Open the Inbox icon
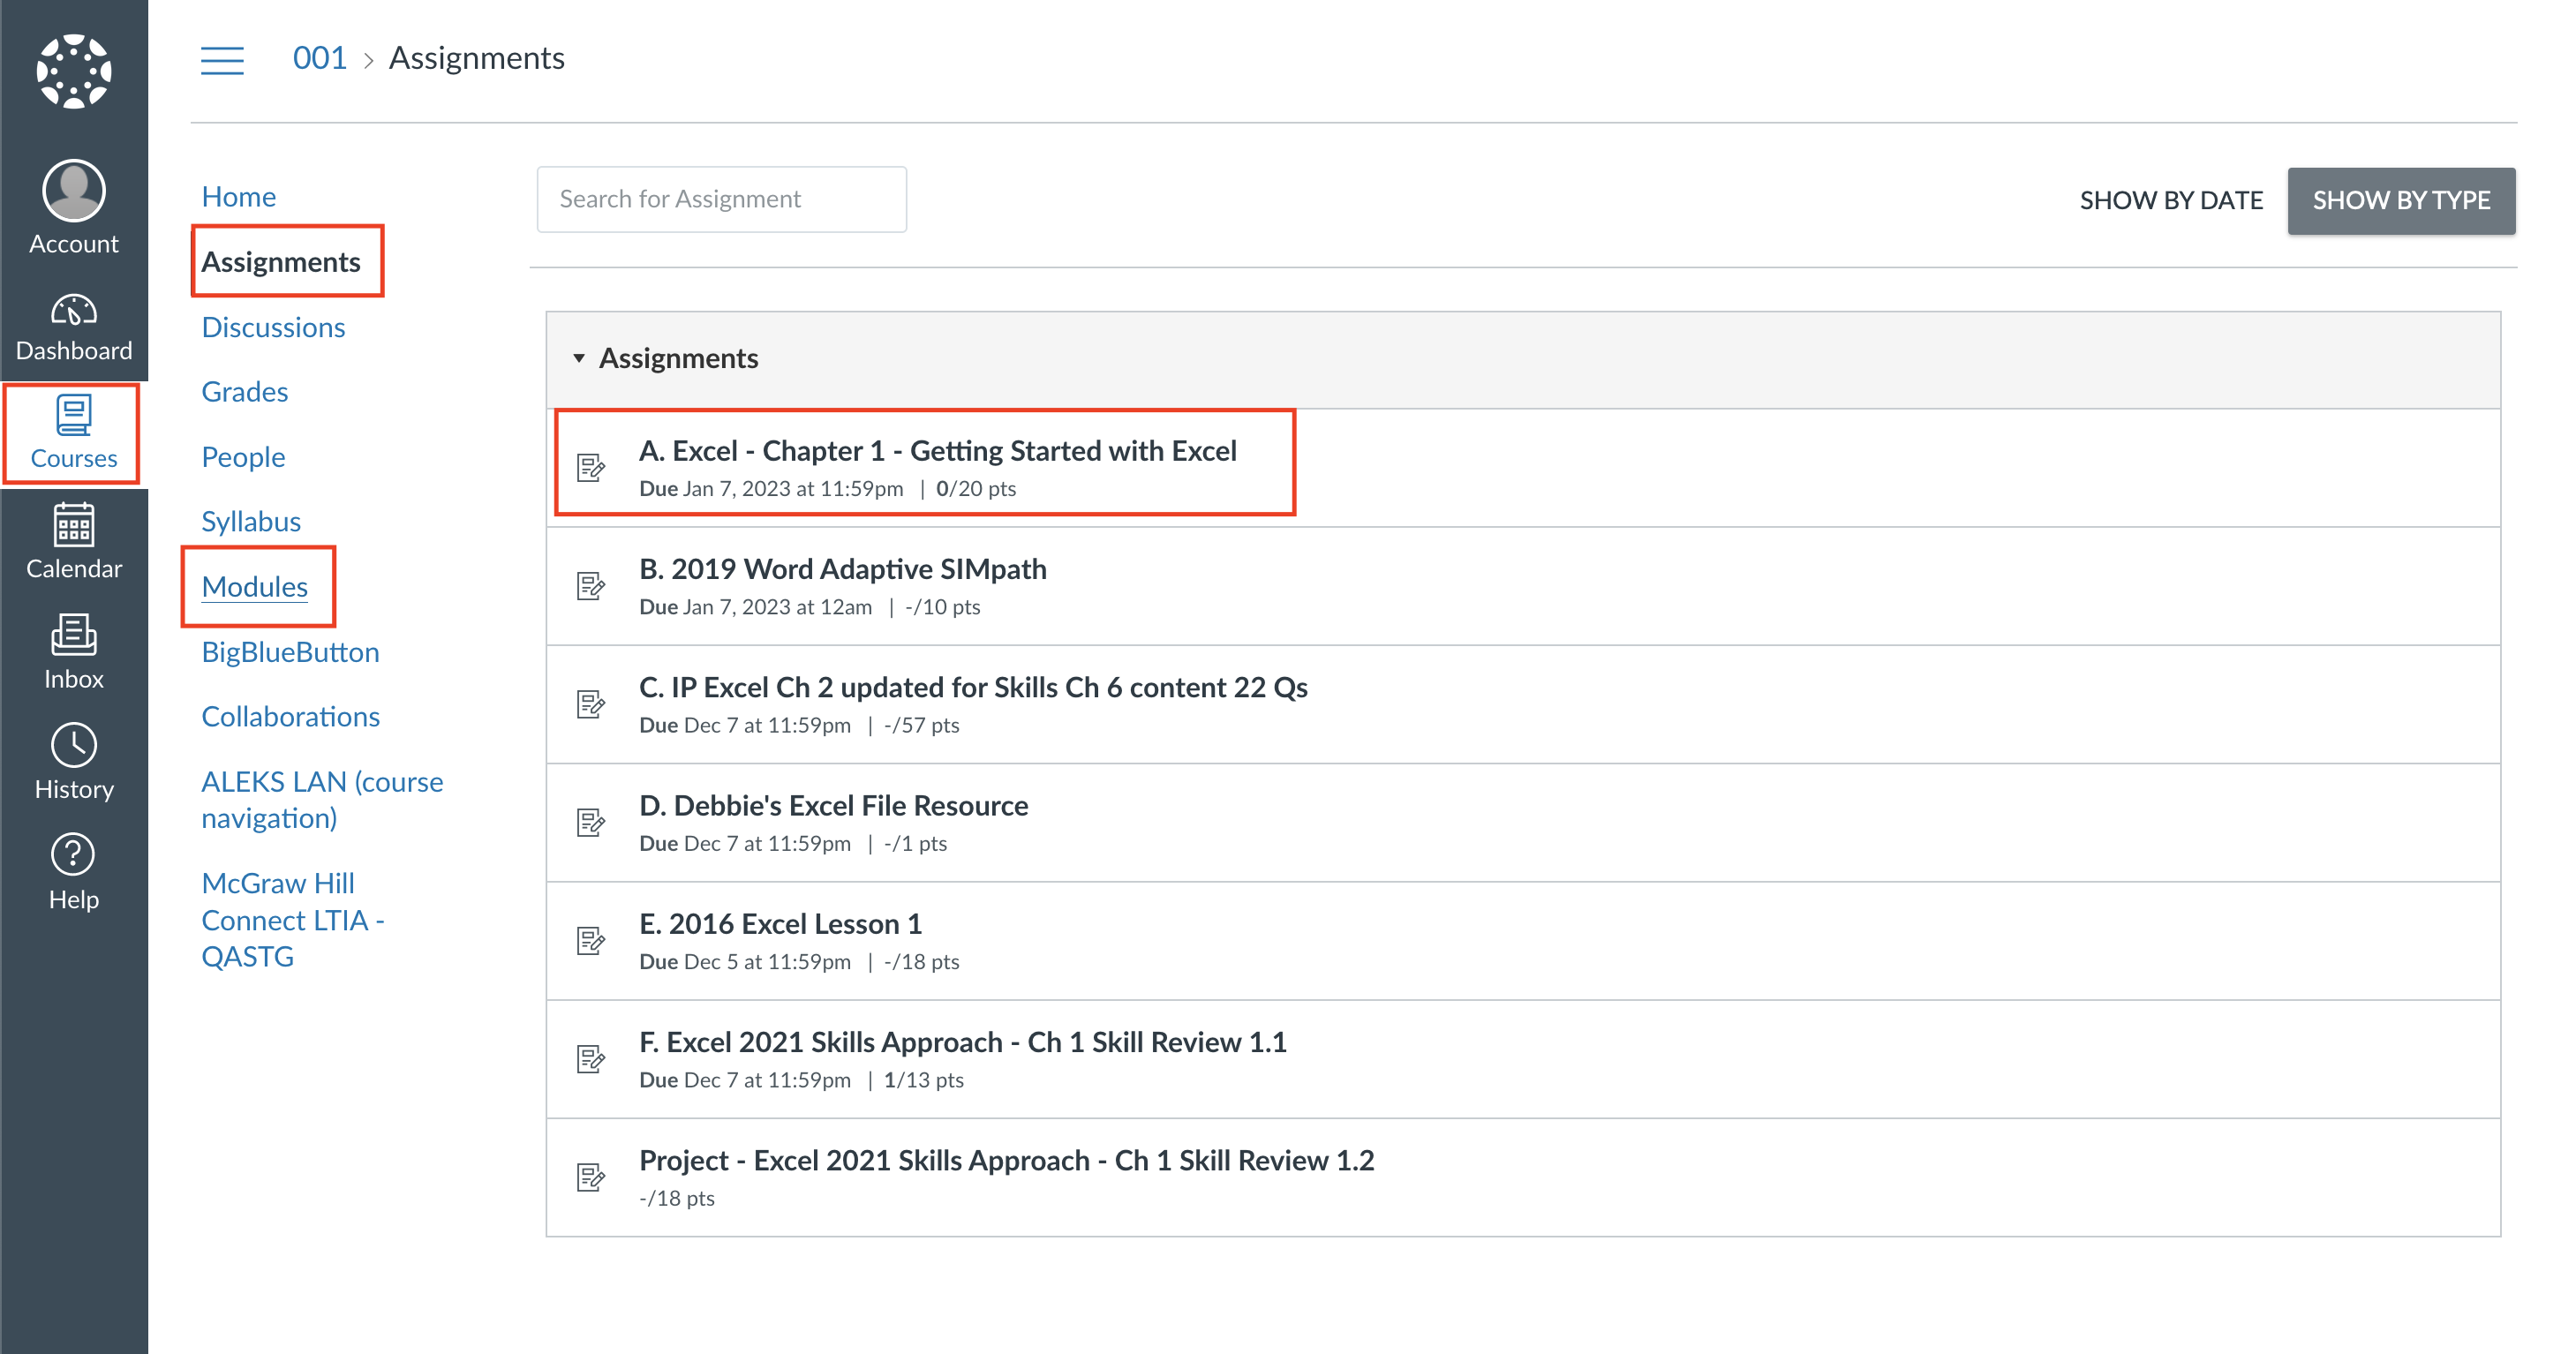 (x=73, y=635)
